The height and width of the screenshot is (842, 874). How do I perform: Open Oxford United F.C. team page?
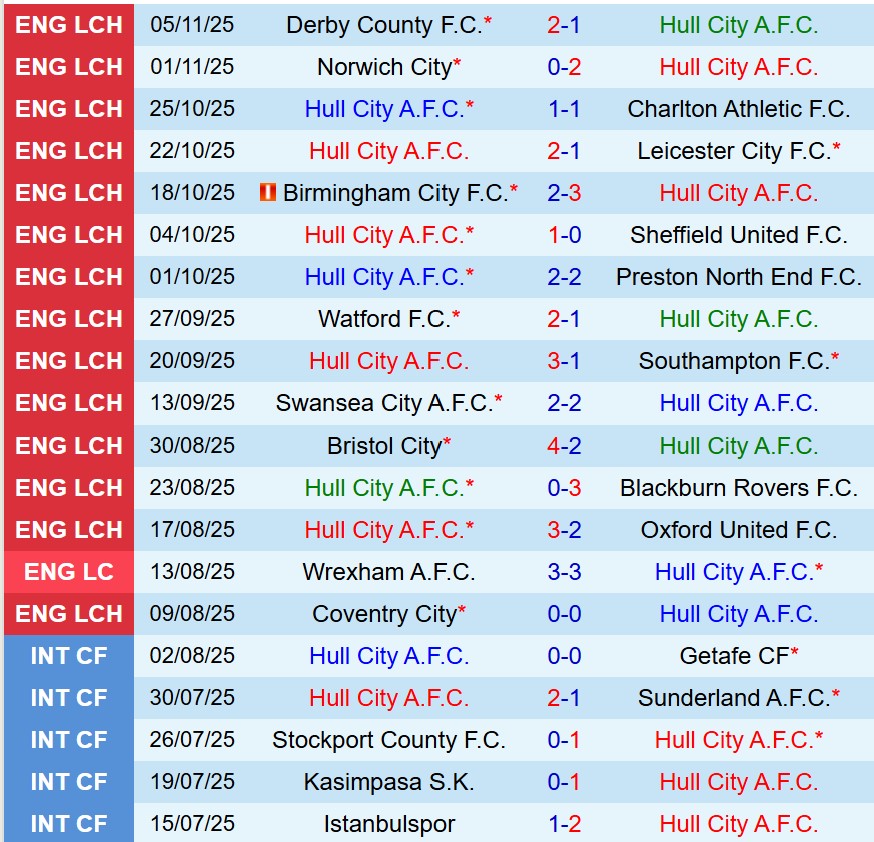738,530
